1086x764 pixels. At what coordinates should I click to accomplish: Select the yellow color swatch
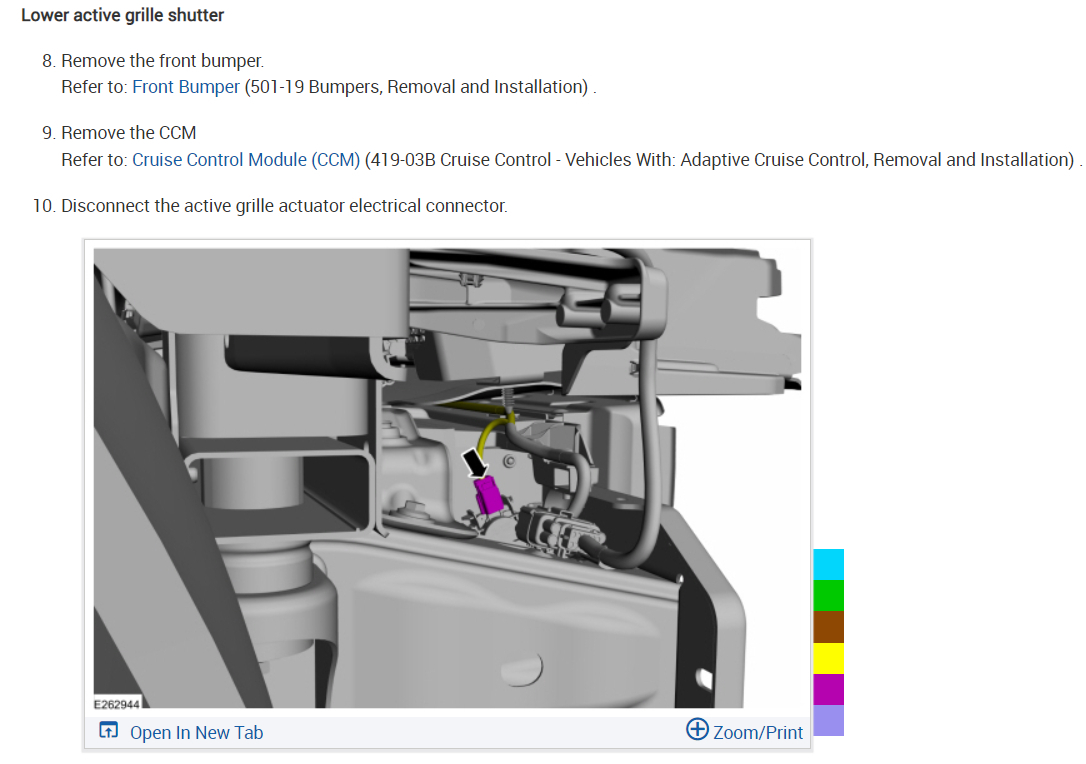[x=828, y=658]
